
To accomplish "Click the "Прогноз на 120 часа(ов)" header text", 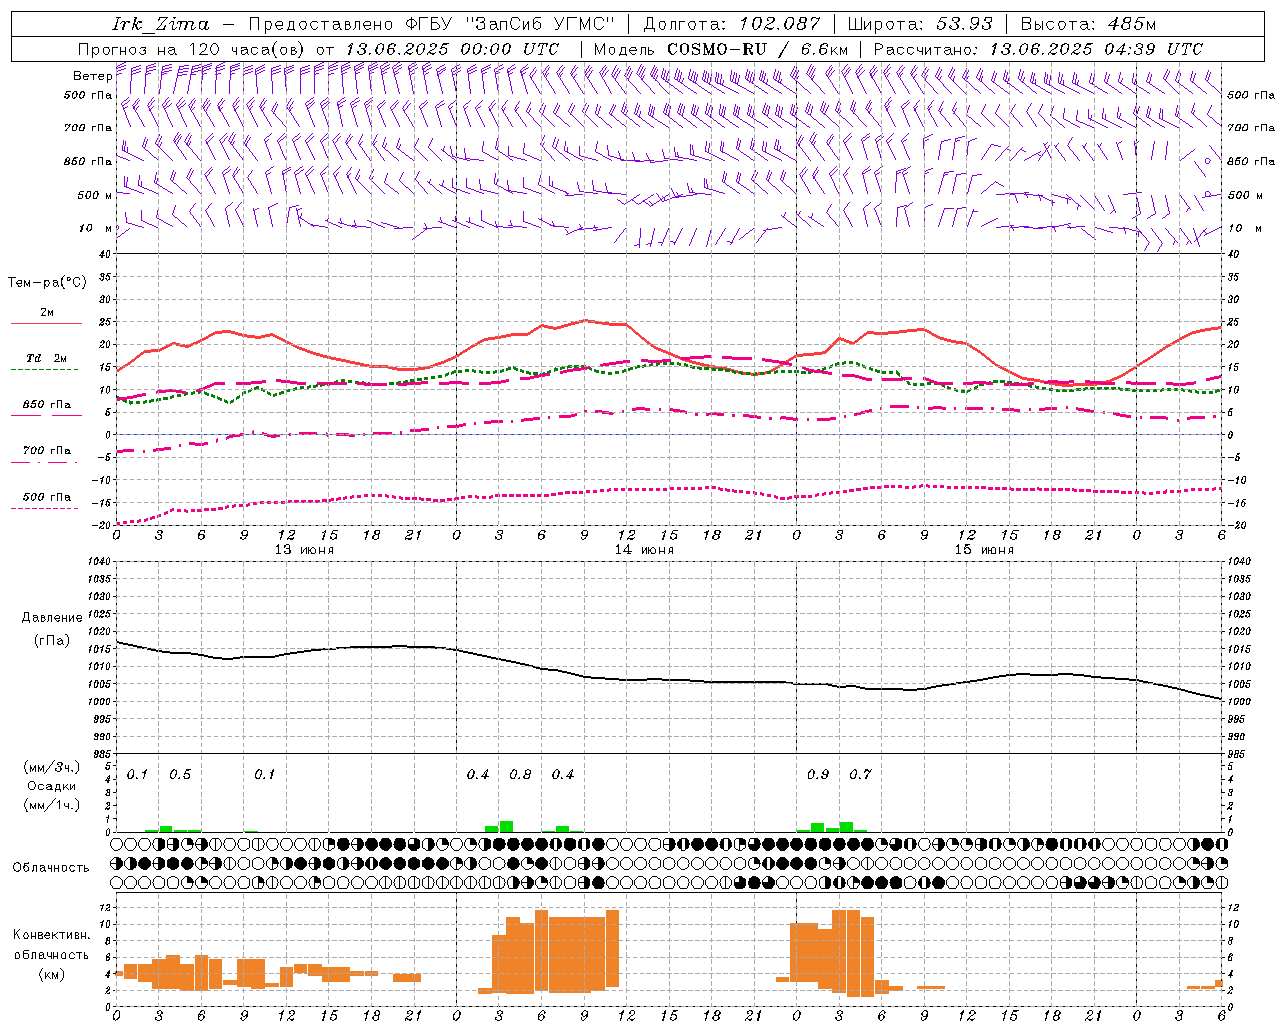I will (192, 49).
